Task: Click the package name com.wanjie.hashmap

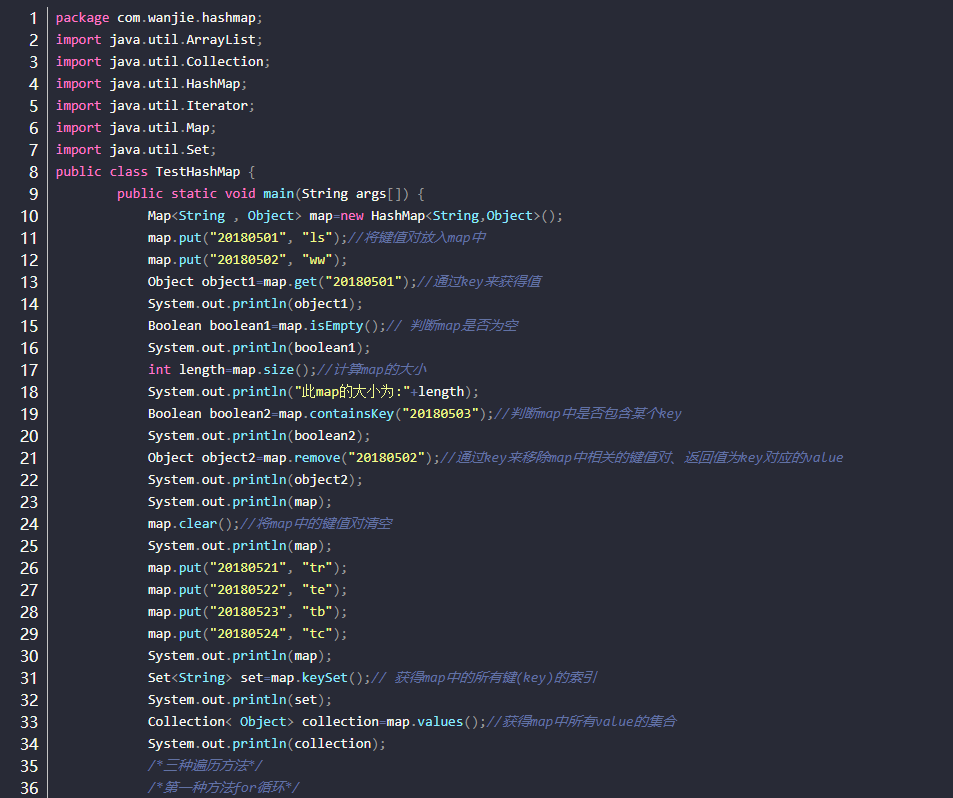Action: tap(186, 18)
